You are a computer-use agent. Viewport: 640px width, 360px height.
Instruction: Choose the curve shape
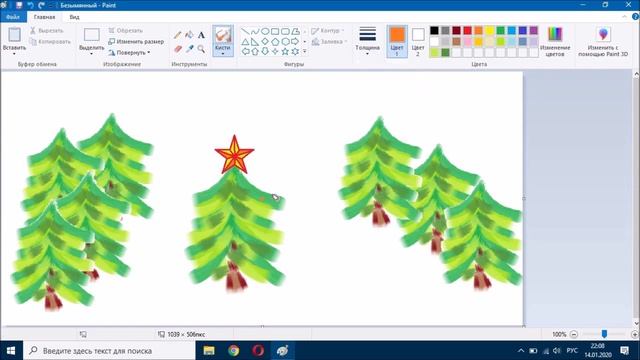click(x=255, y=31)
